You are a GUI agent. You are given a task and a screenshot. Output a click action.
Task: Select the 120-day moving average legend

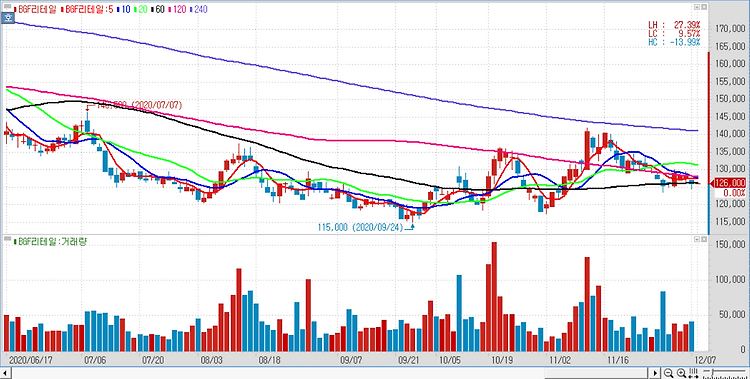(x=178, y=9)
